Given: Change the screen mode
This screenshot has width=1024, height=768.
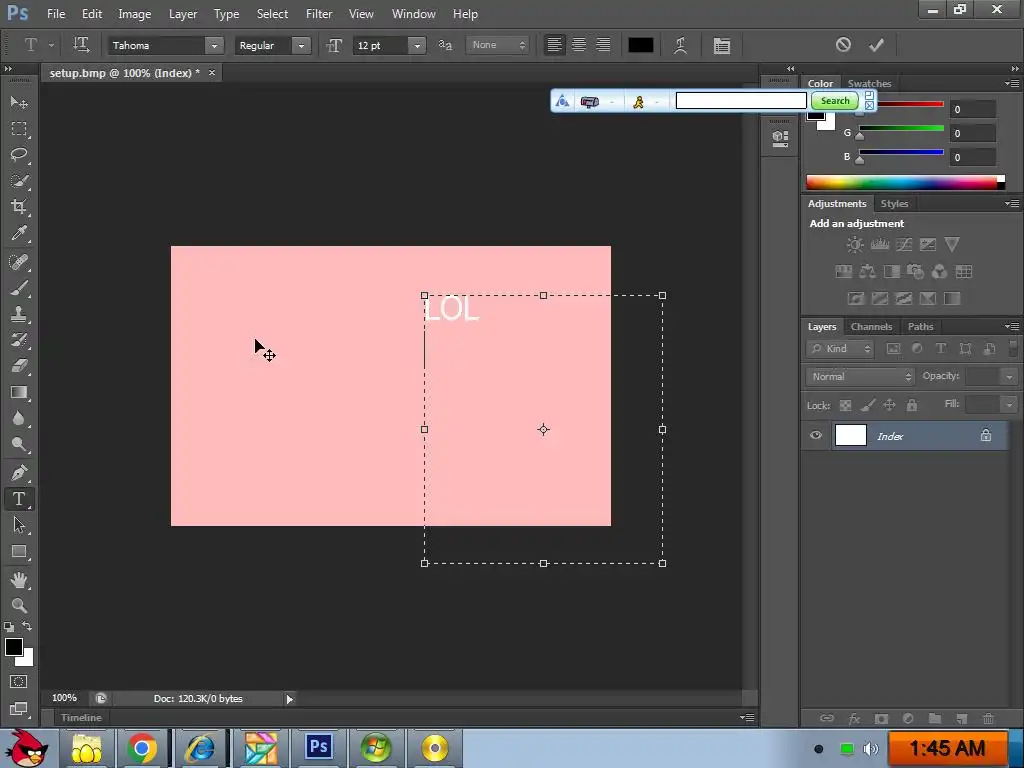Looking at the screenshot, I should point(19,709).
